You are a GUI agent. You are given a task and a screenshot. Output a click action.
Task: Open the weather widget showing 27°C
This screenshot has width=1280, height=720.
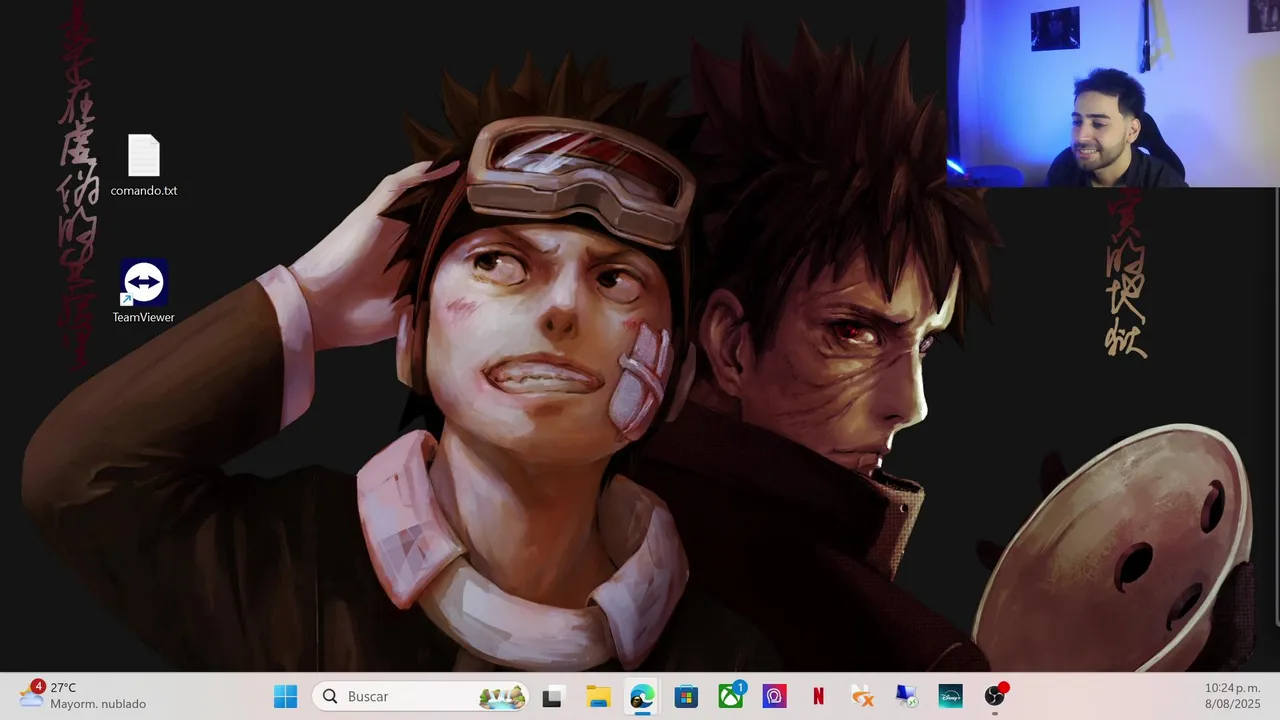tap(84, 695)
